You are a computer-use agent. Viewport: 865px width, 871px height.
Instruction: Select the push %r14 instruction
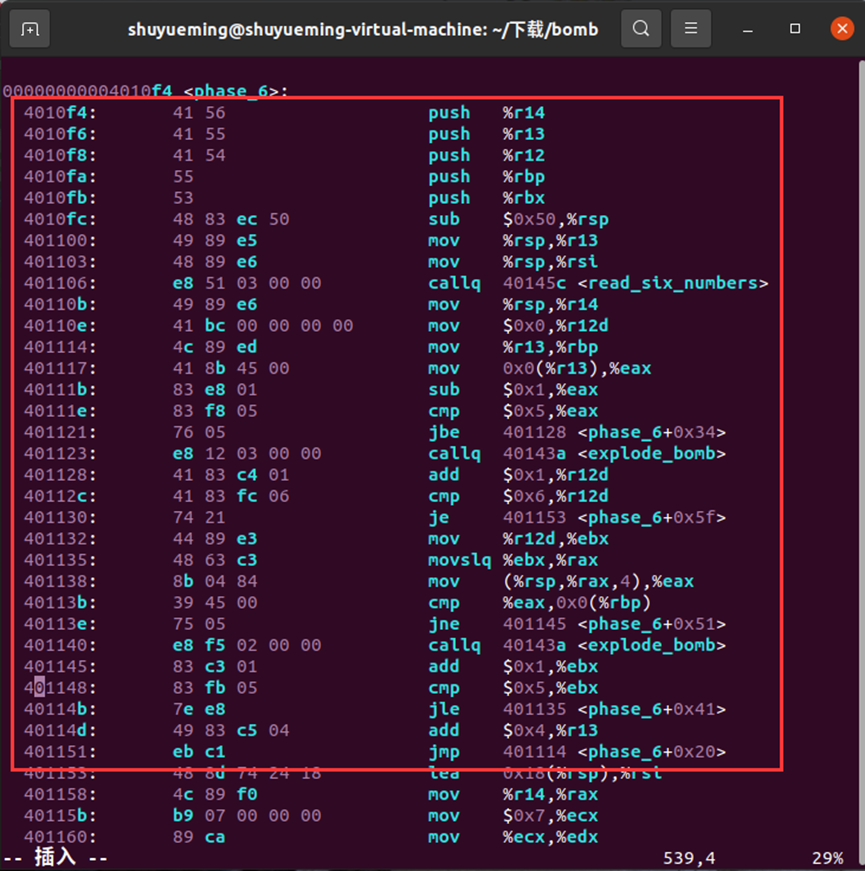pos(489,112)
